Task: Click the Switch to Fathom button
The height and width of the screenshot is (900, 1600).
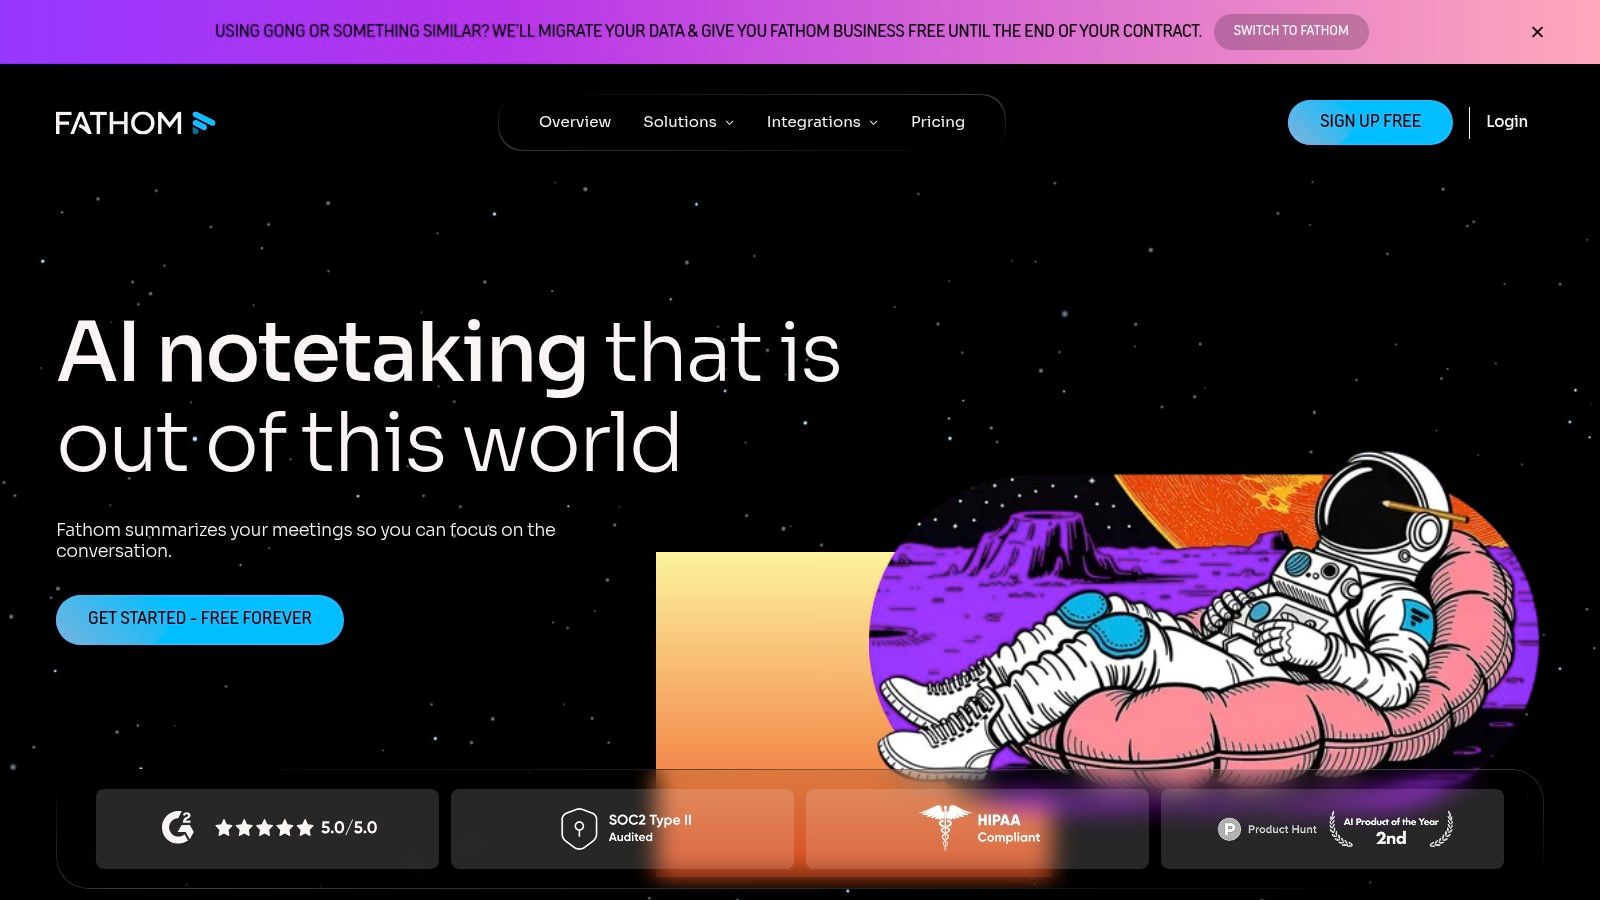Action: 1291,31
